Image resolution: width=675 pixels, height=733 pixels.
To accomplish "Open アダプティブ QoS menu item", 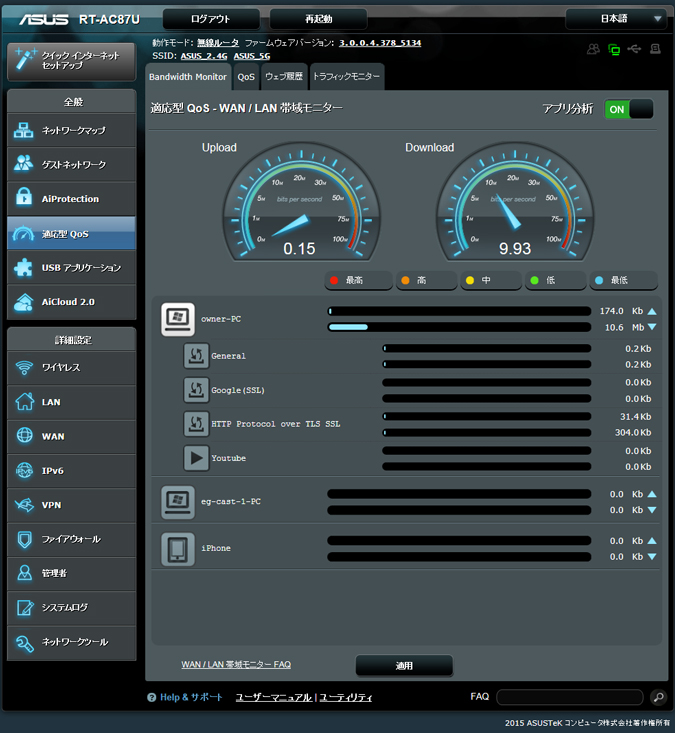I will tap(72, 233).
